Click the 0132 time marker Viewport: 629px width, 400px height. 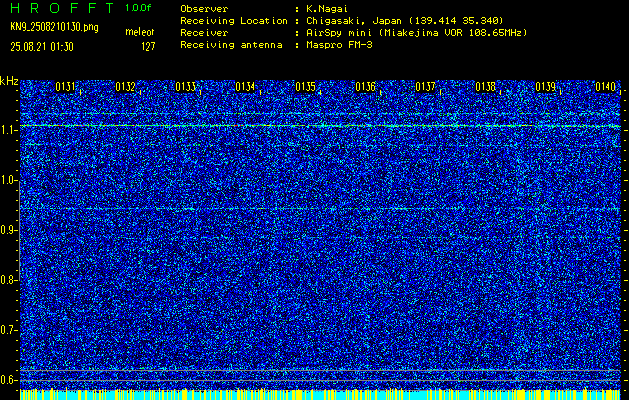pos(125,87)
